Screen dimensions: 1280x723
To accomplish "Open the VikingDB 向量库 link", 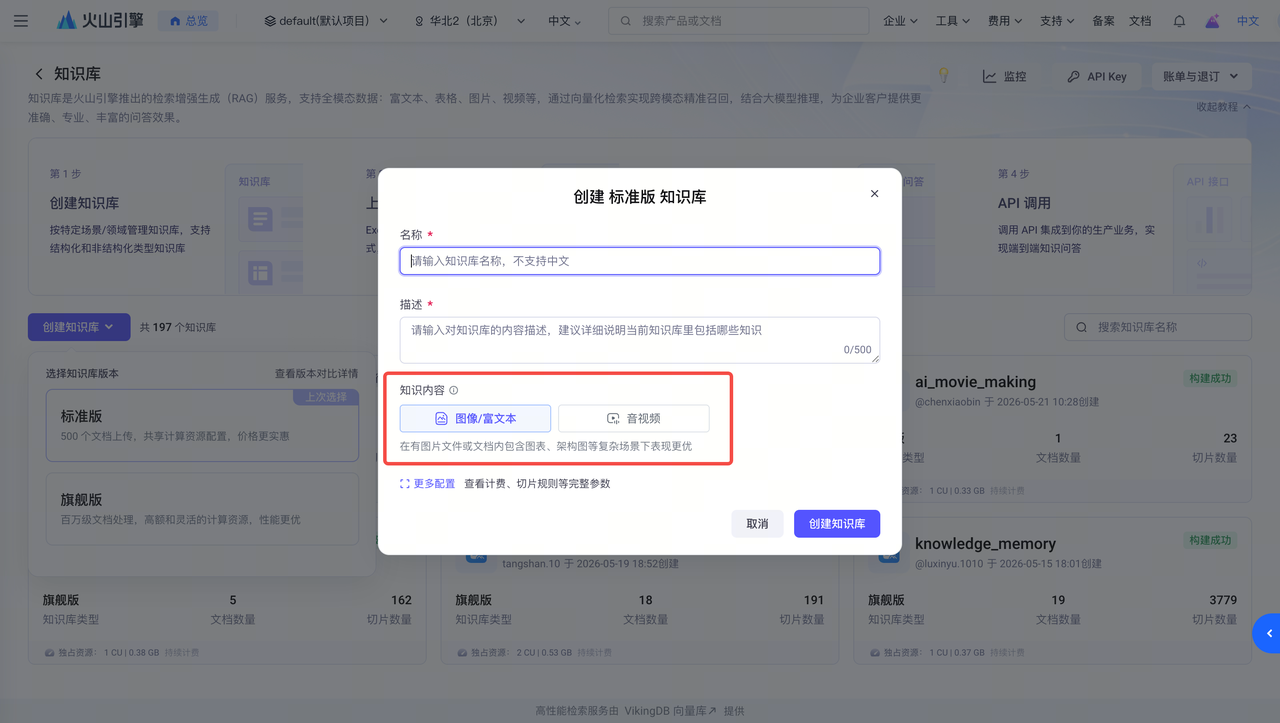I will point(670,711).
